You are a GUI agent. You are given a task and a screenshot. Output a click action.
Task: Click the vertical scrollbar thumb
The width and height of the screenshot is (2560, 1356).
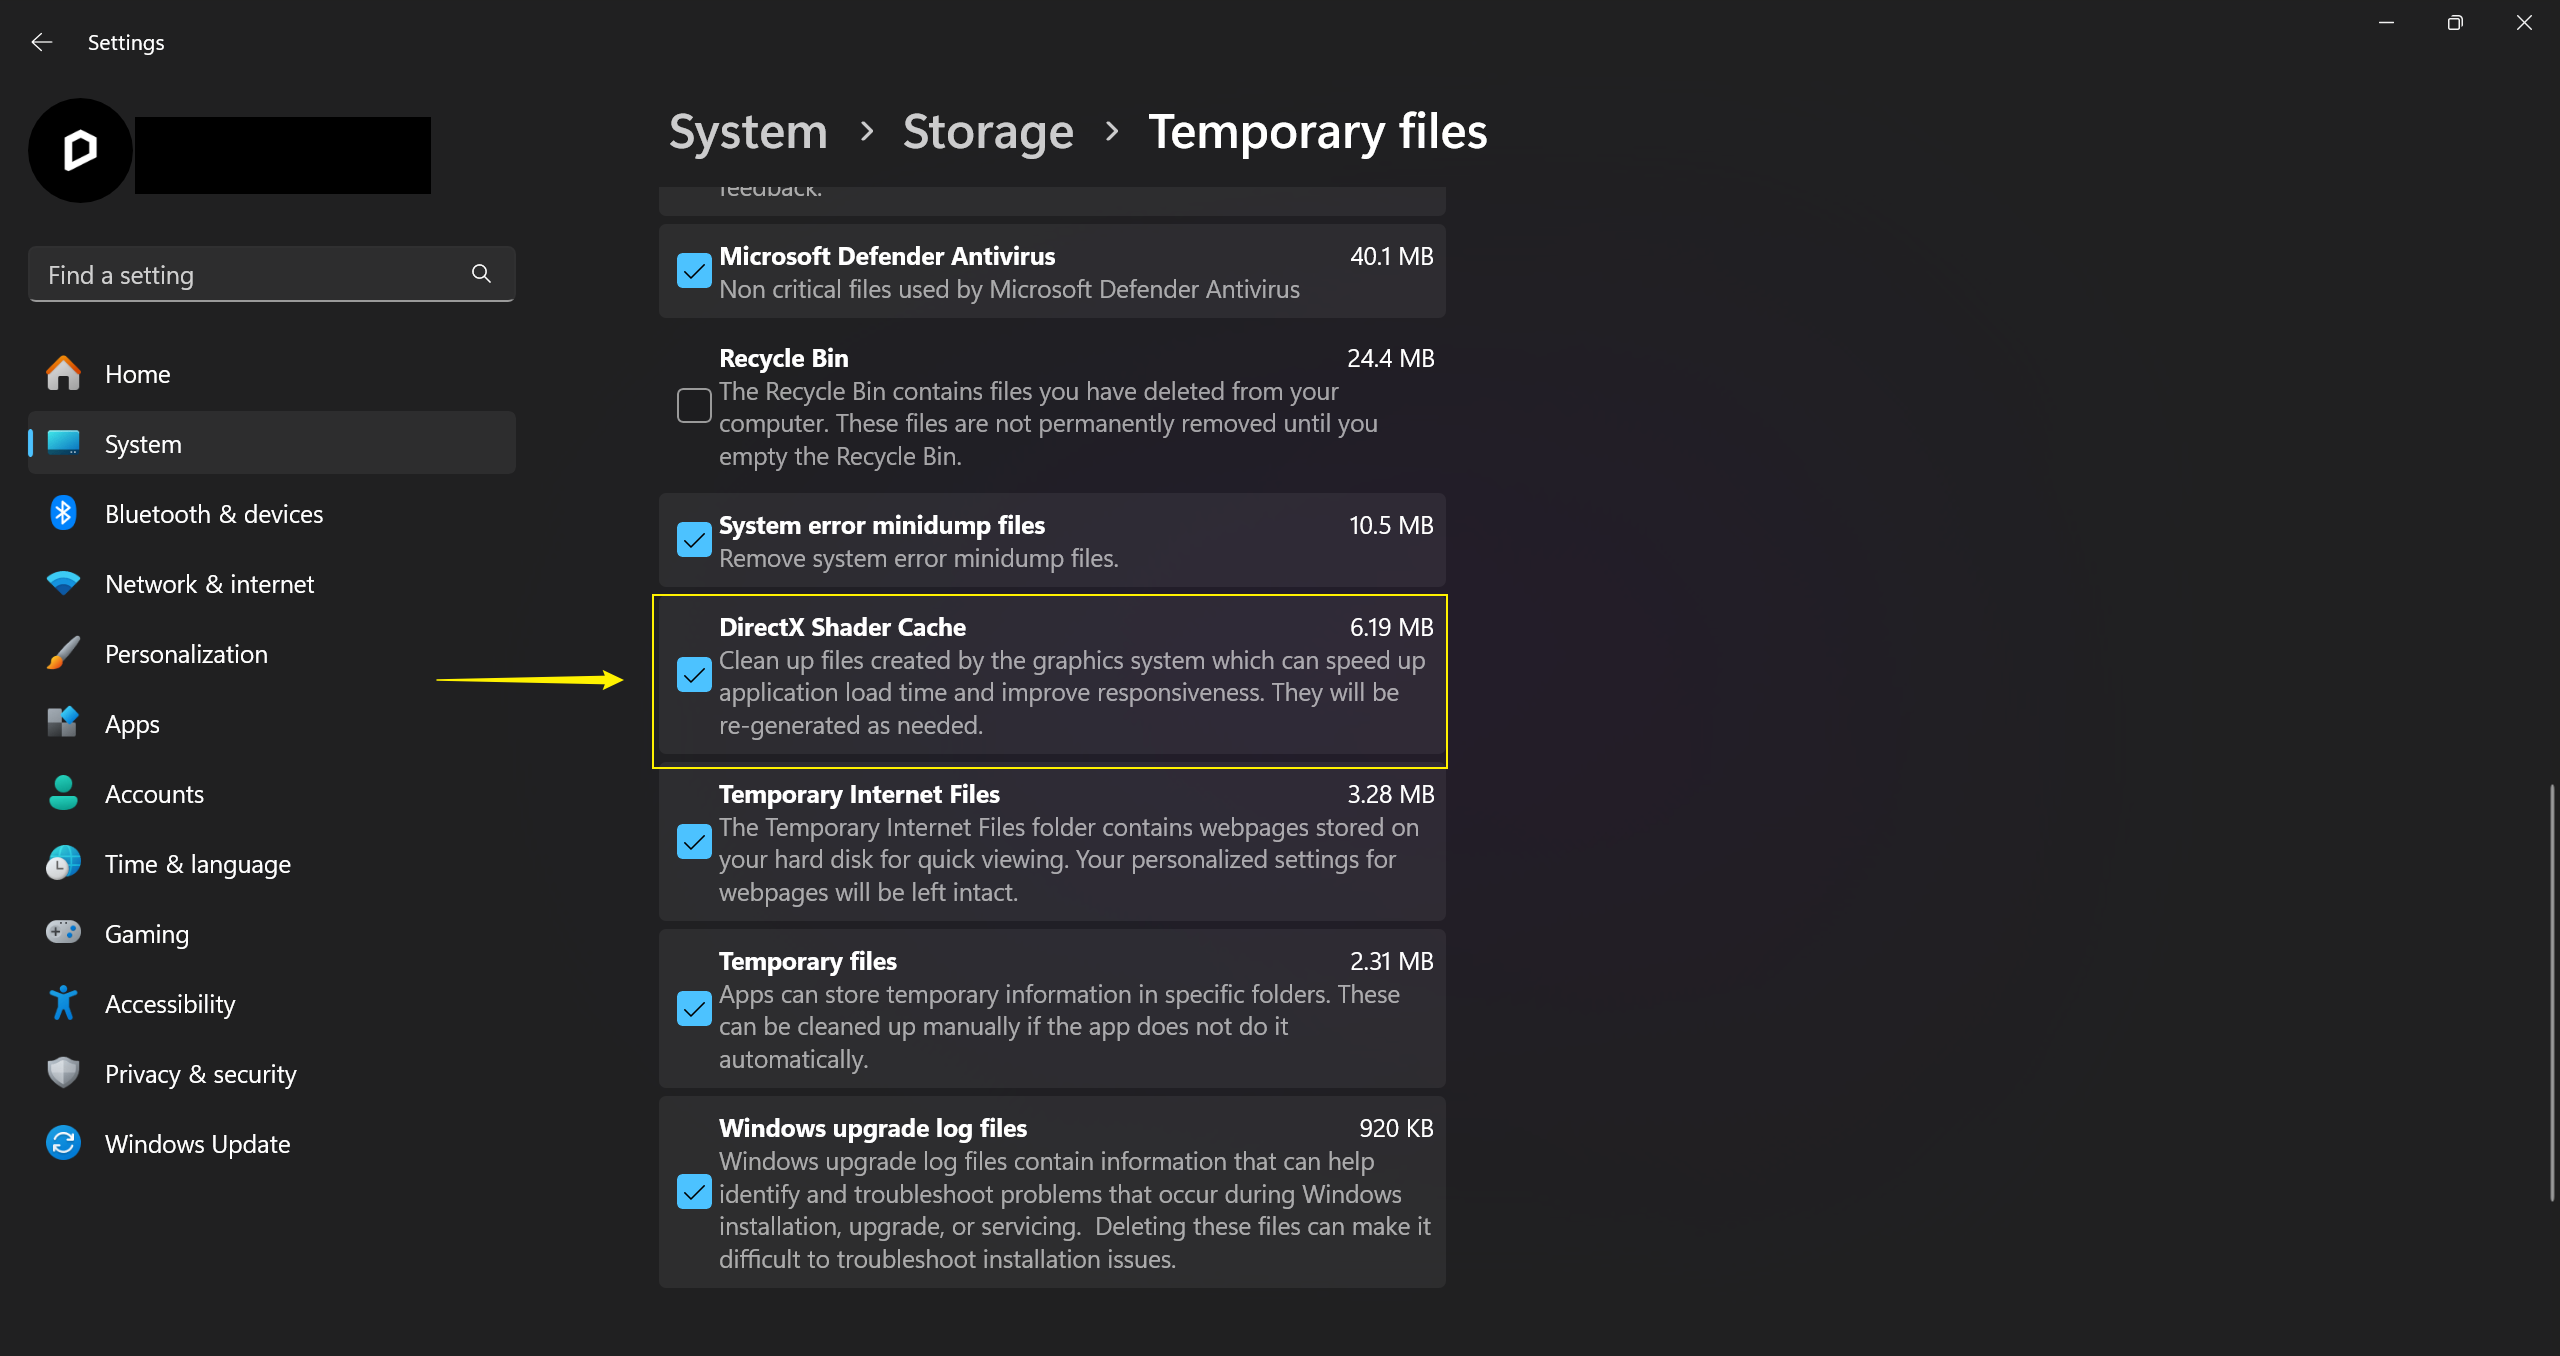tap(2552, 992)
